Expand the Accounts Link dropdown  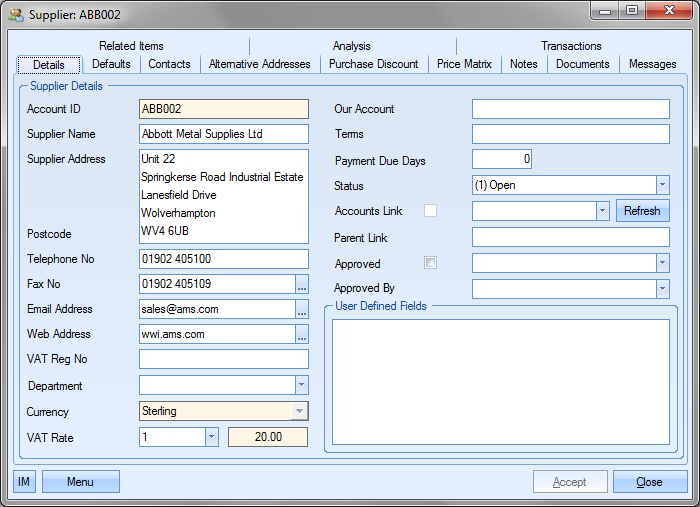[602, 211]
